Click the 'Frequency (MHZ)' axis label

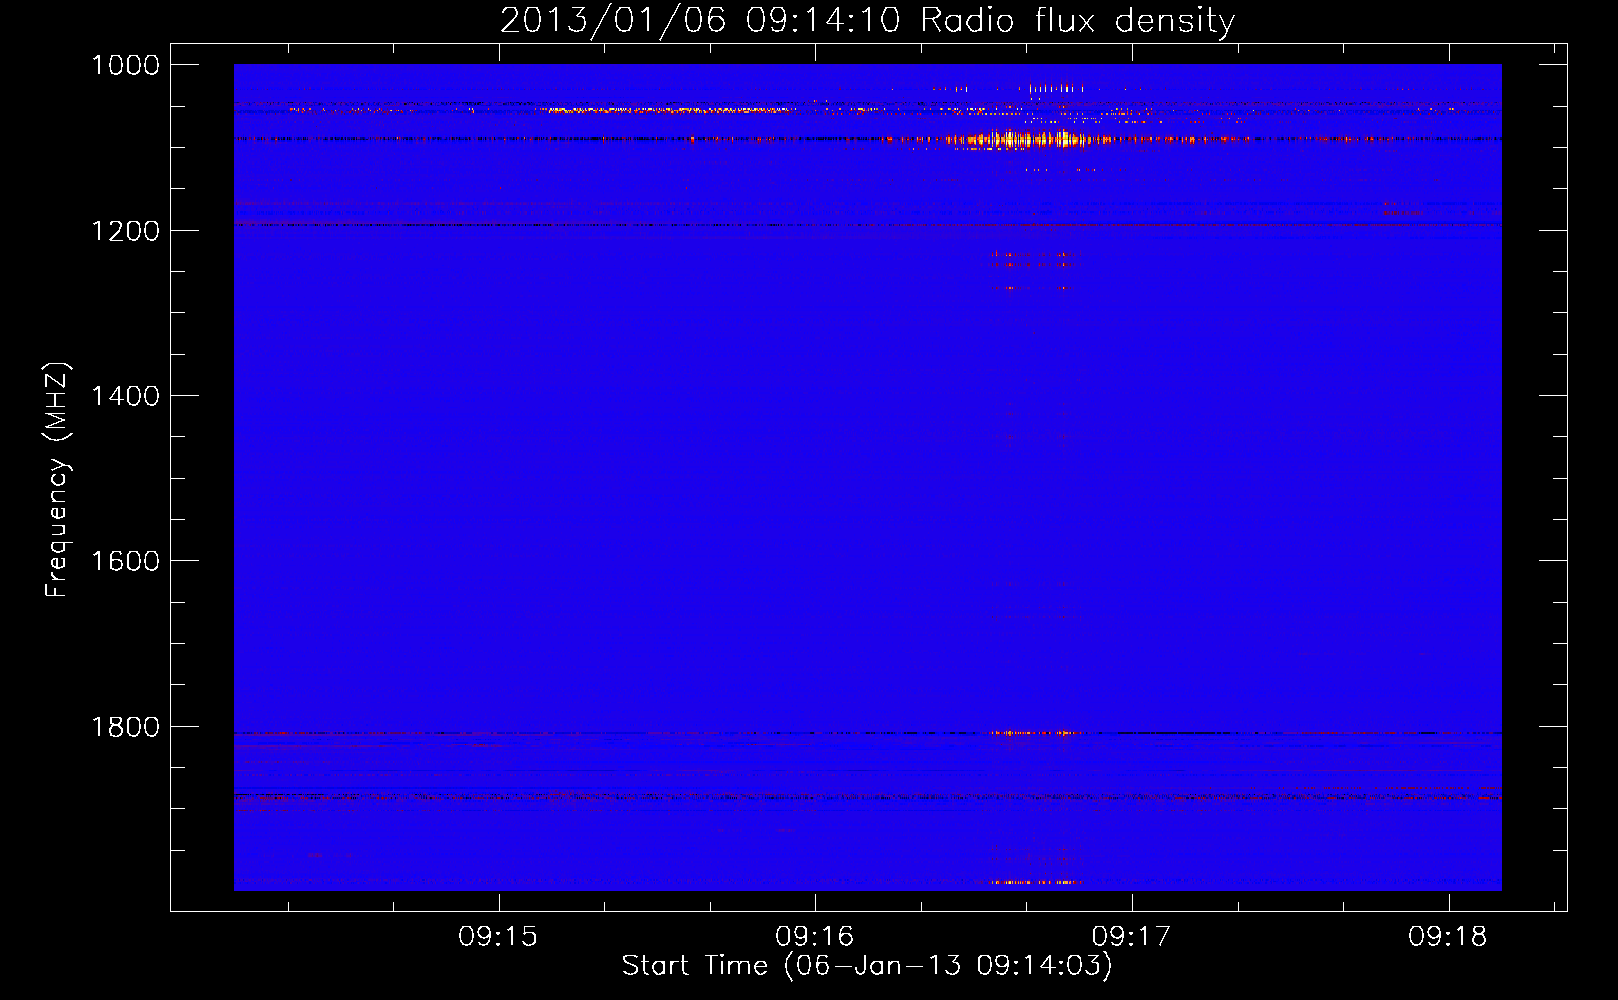tap(58, 480)
